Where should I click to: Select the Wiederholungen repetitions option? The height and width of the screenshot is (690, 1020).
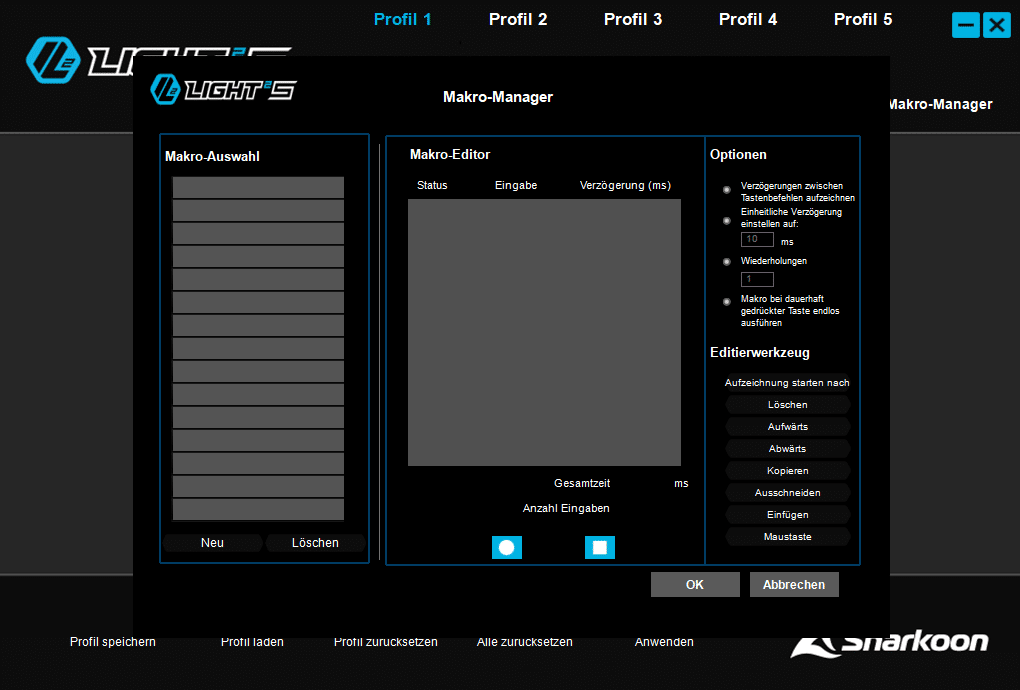click(727, 261)
